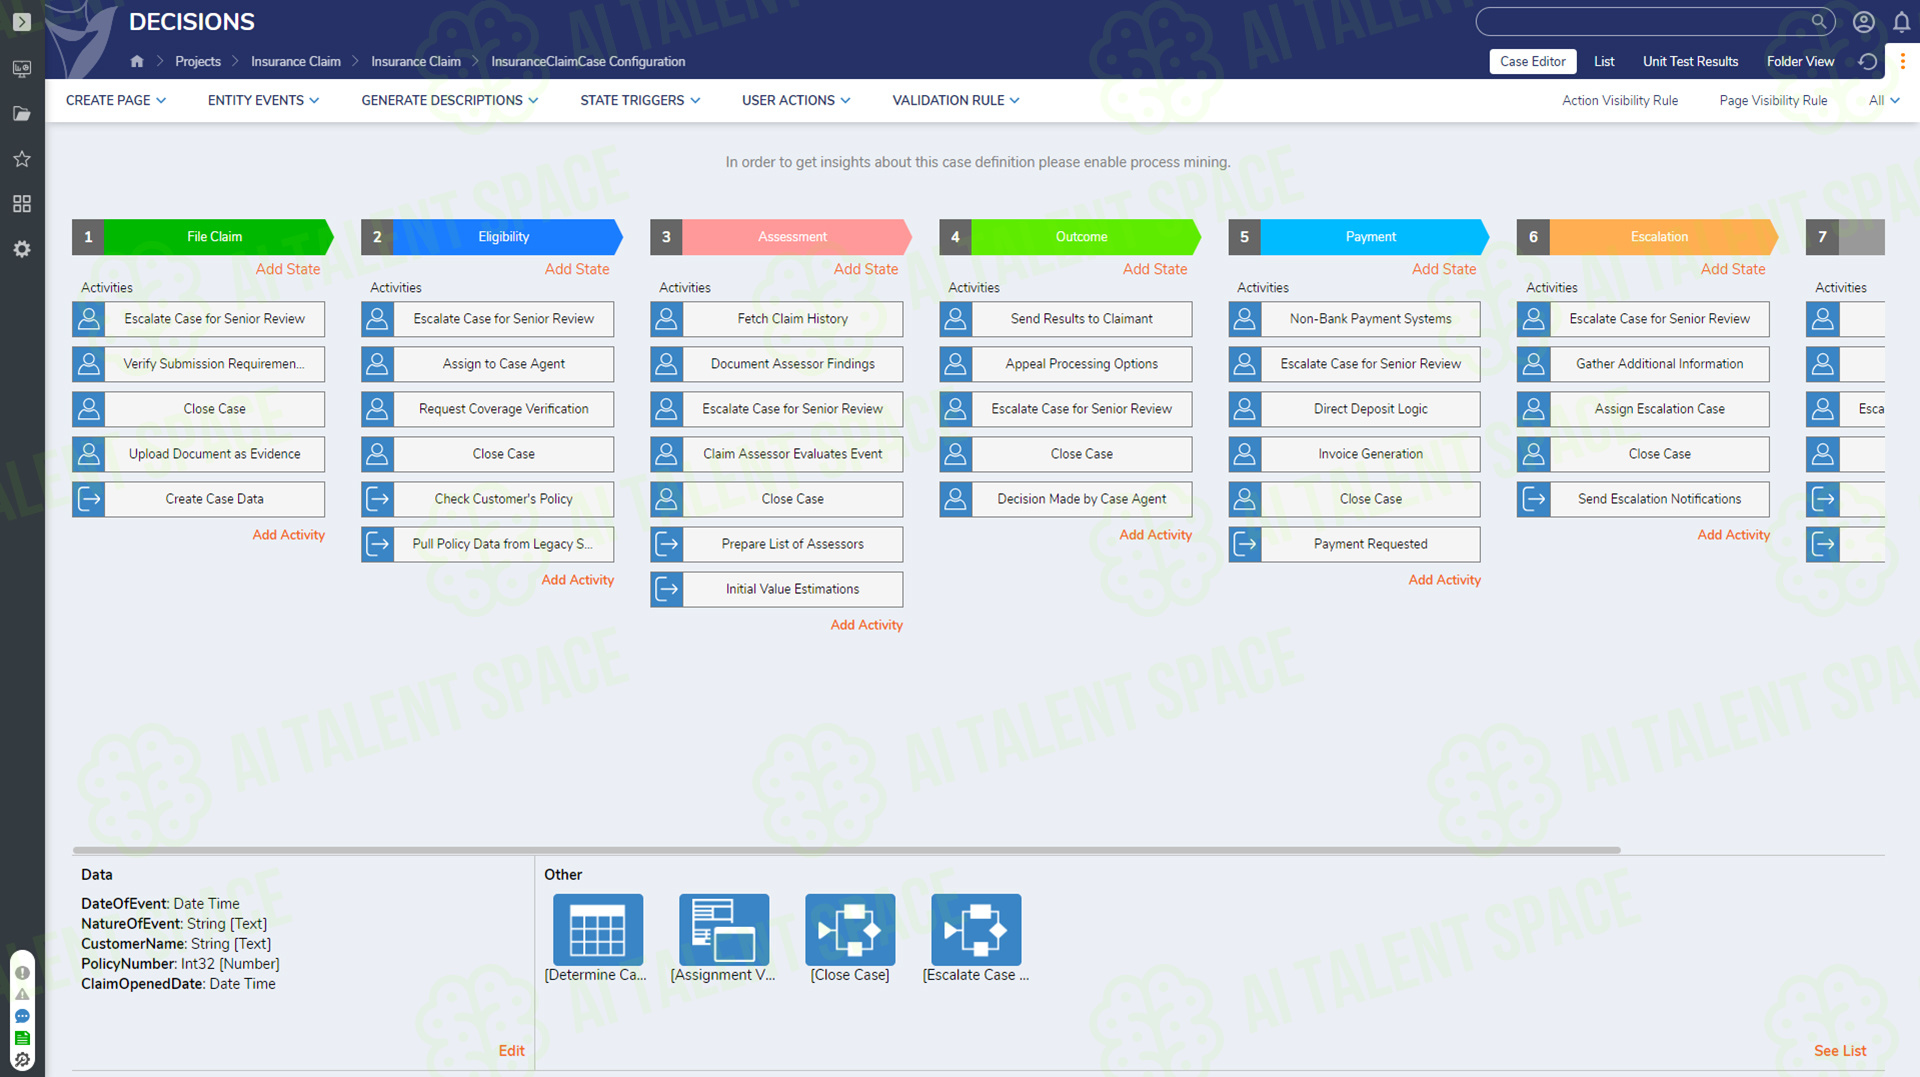Open the vertical three-dot options menu

coord(1902,62)
